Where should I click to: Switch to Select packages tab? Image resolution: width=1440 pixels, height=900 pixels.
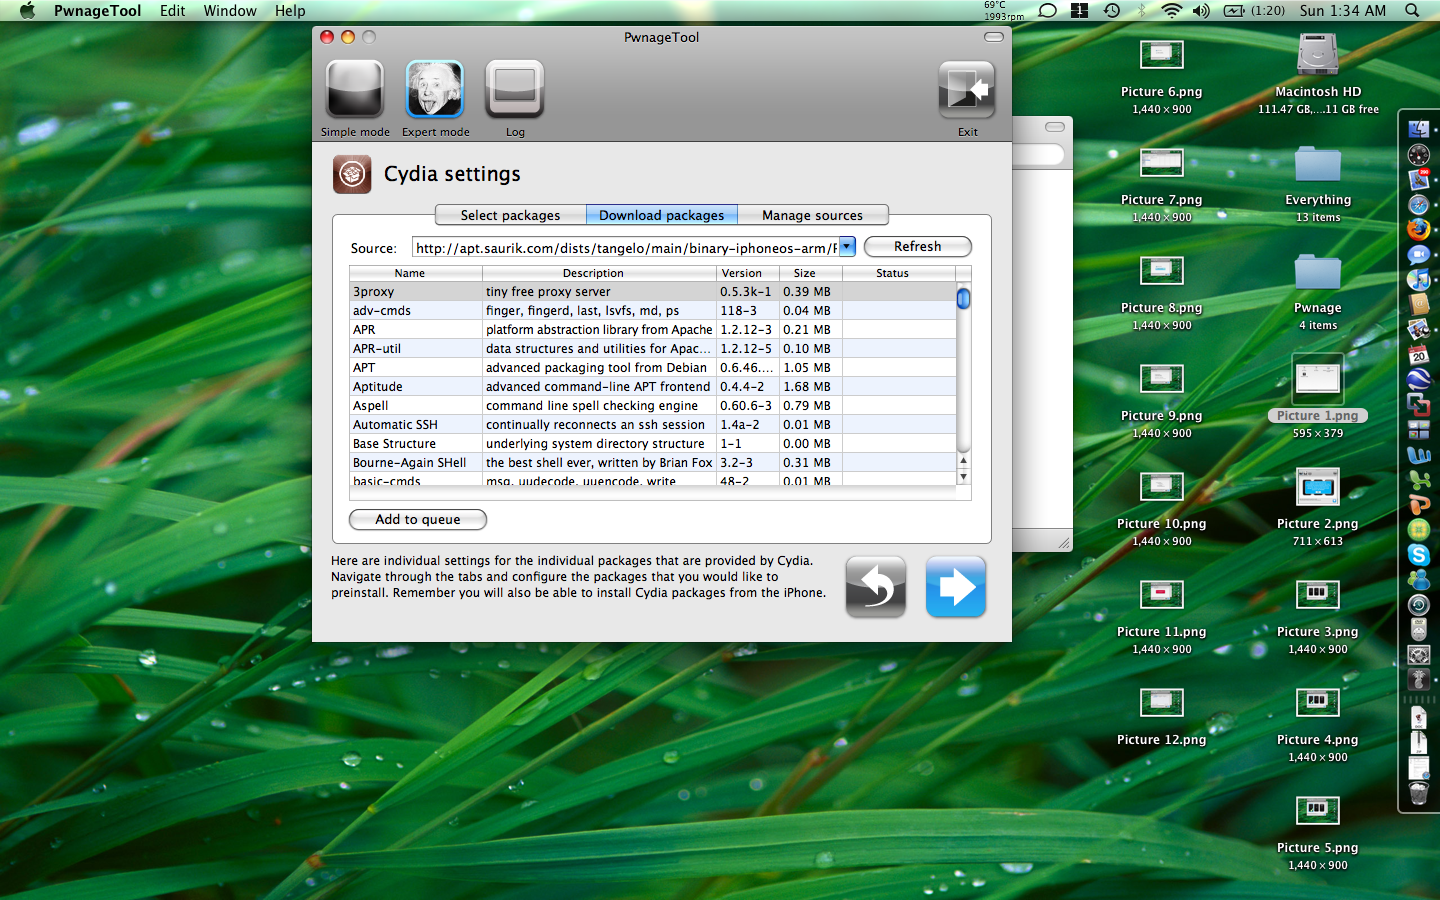pyautogui.click(x=510, y=215)
